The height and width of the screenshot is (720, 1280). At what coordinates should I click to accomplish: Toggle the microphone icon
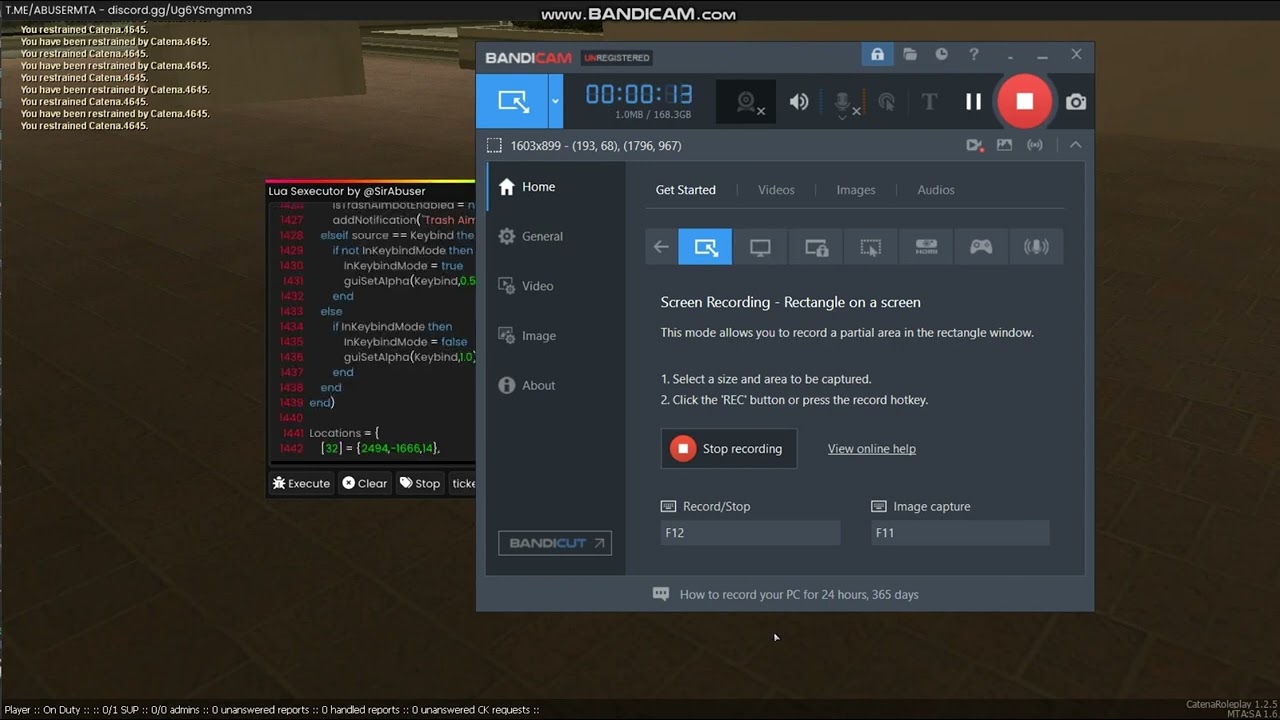(x=844, y=102)
